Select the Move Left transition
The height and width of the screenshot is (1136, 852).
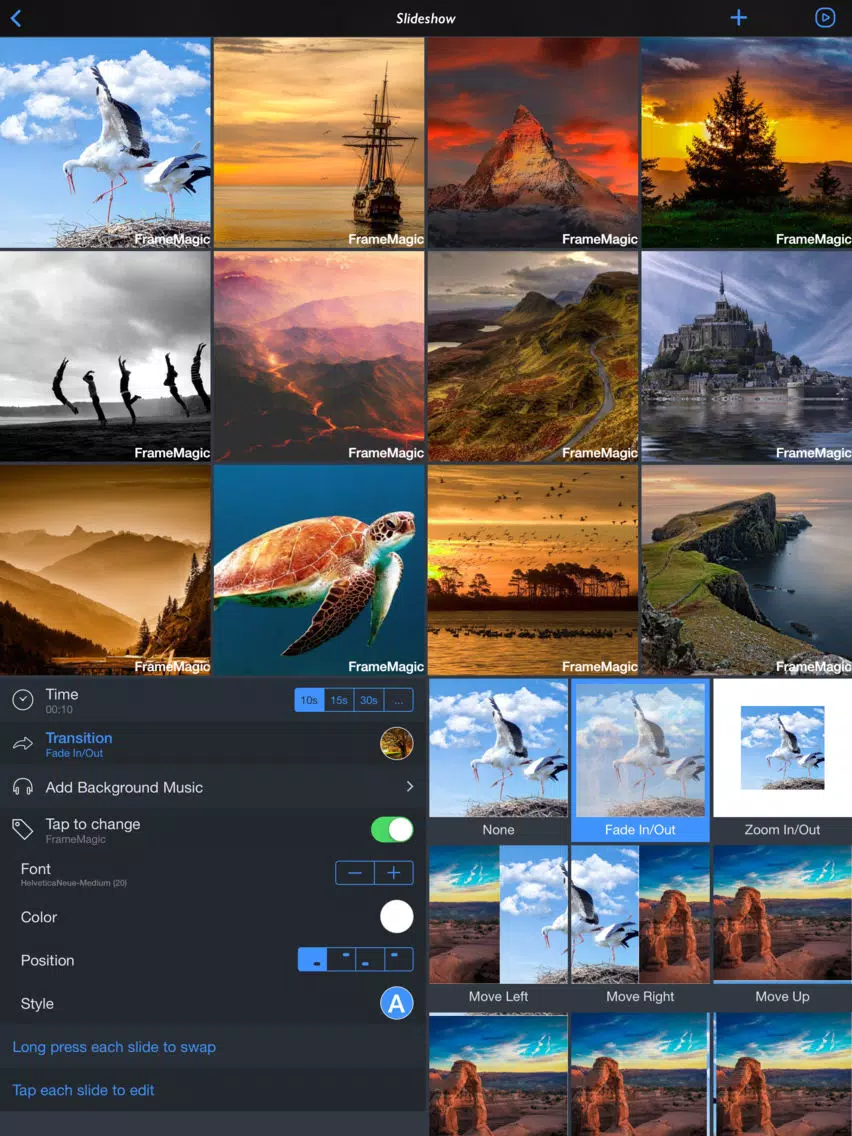[x=498, y=927]
